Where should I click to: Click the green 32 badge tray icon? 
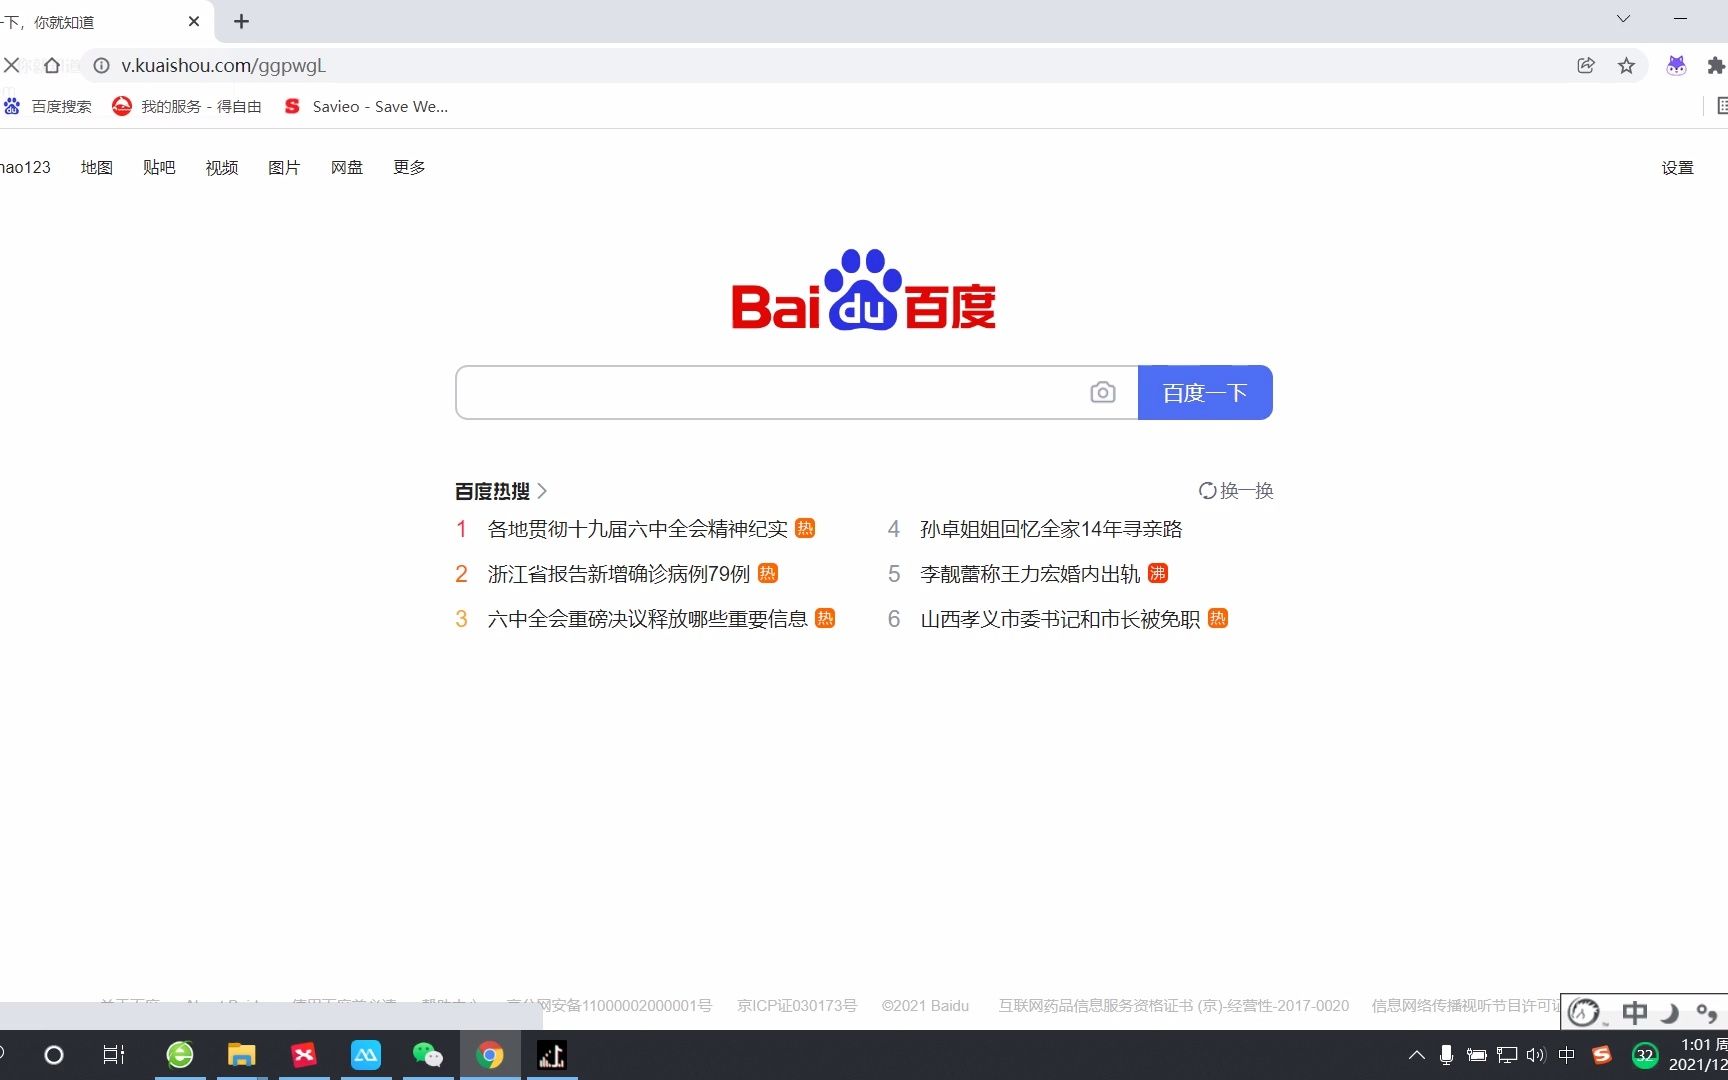(1644, 1055)
